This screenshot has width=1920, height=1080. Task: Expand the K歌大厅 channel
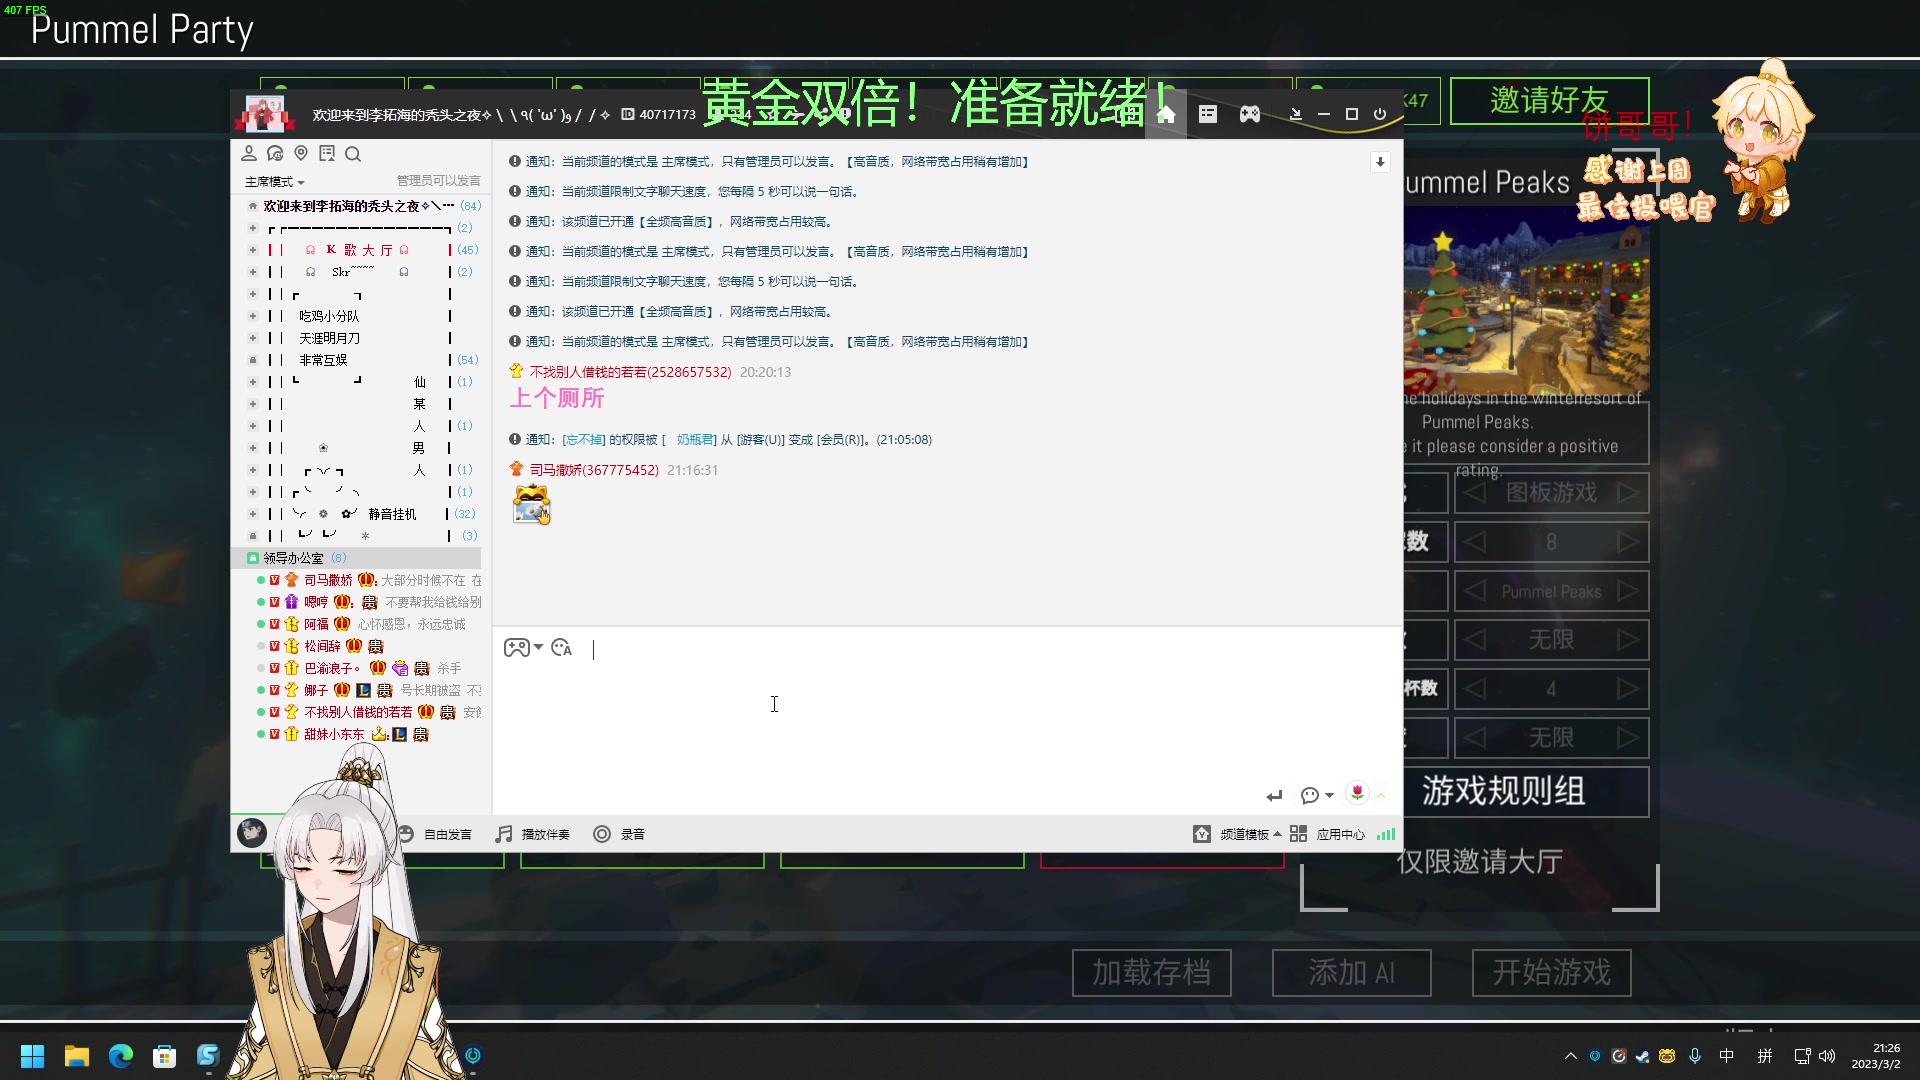(x=253, y=250)
